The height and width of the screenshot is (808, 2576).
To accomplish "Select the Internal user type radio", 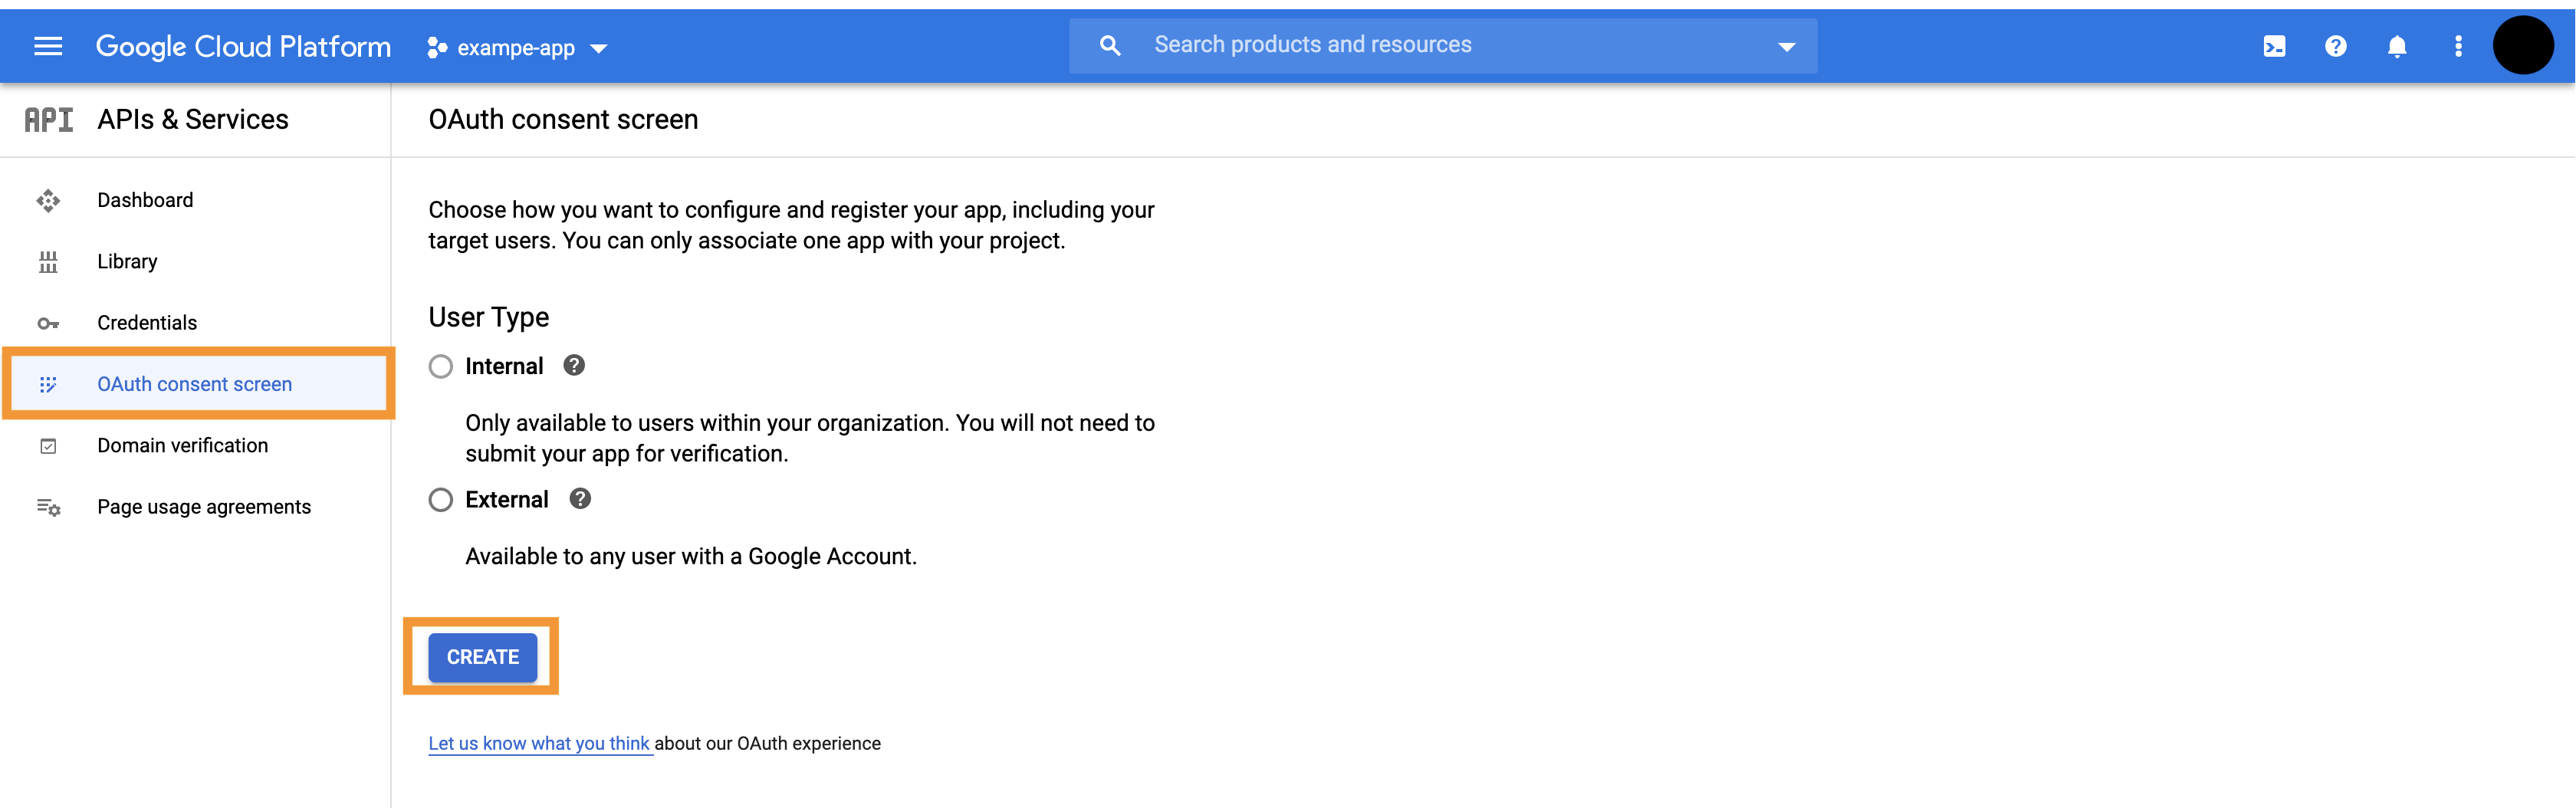I will (x=441, y=366).
